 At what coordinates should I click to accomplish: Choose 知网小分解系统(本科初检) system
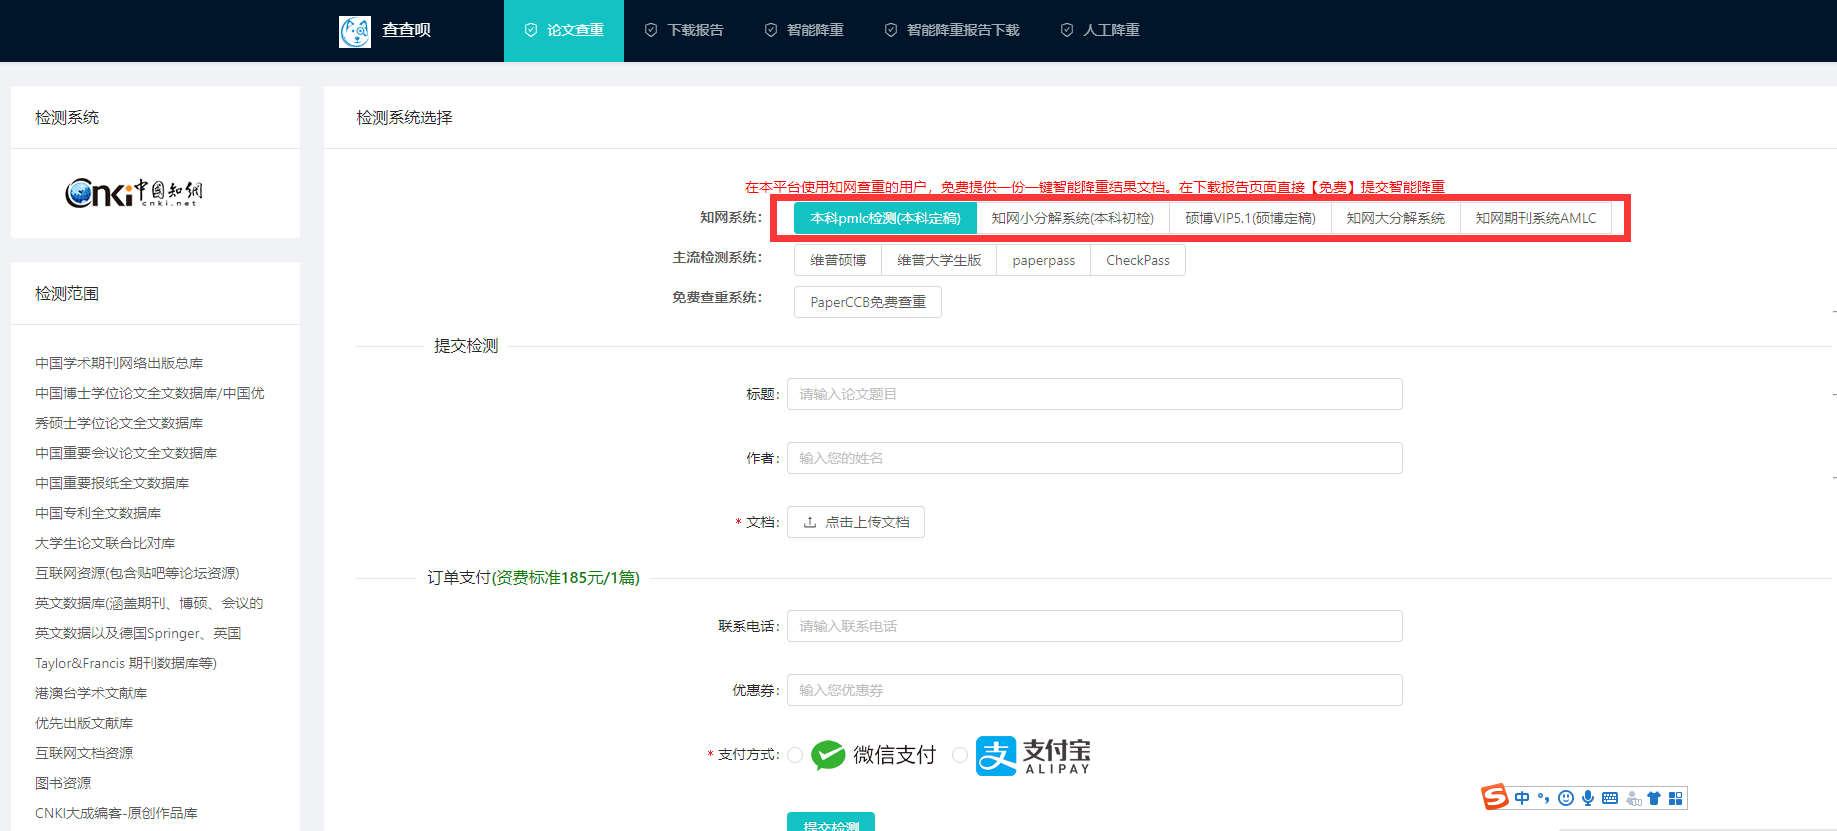(x=1073, y=218)
